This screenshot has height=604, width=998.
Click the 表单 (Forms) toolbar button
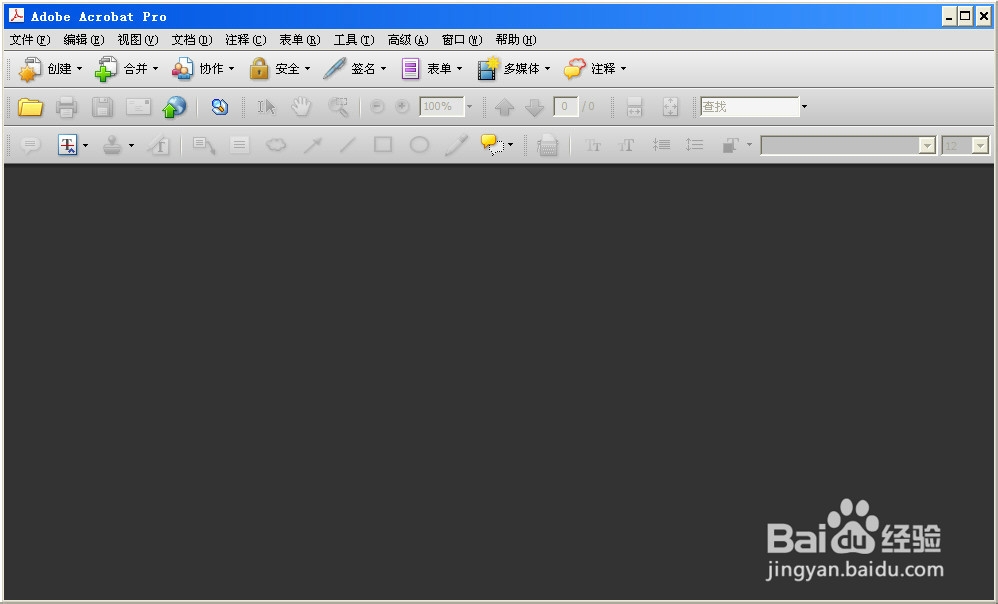point(432,69)
